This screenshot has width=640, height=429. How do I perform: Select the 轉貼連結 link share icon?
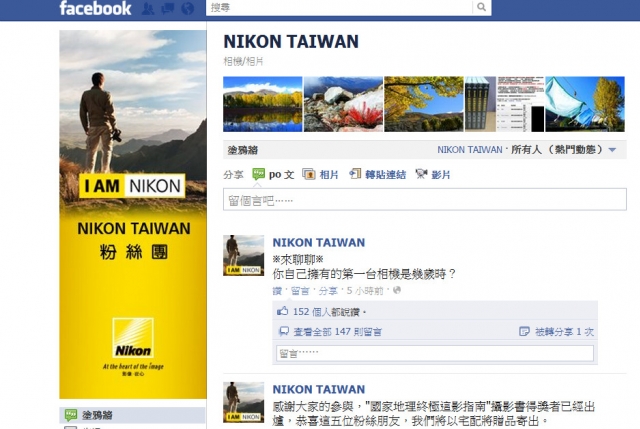tap(355, 174)
